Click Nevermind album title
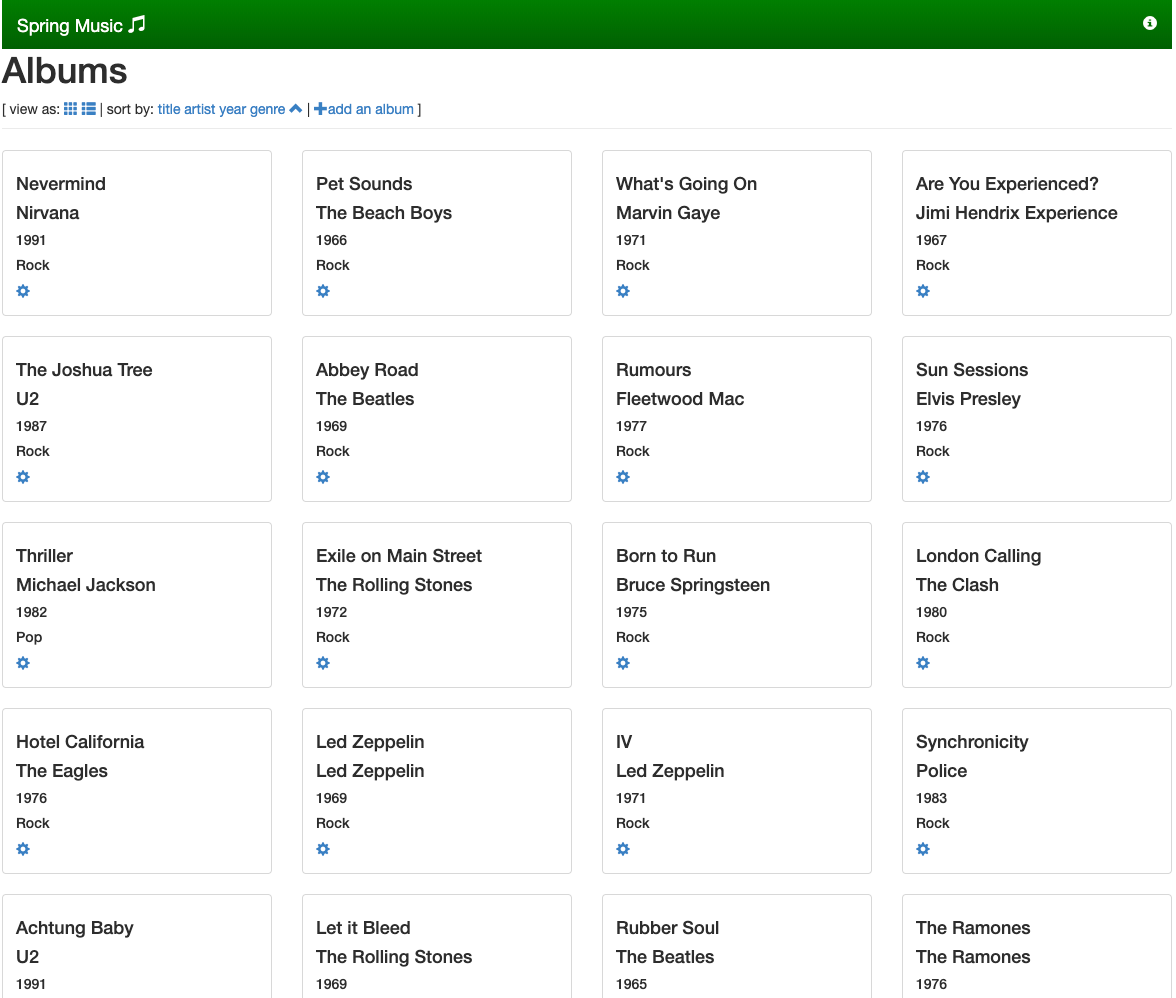This screenshot has height=998, width=1176. click(61, 184)
